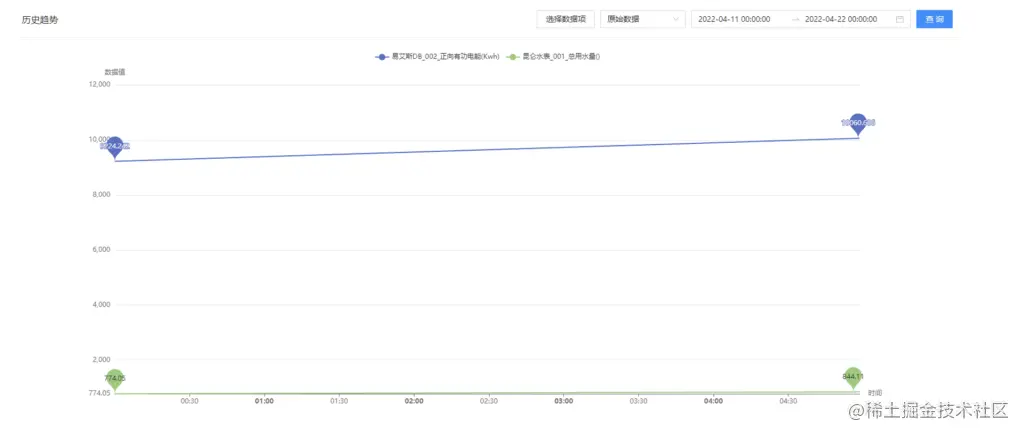Click the 02:00 x-axis label
This screenshot has width=1024, height=436.
(x=414, y=401)
